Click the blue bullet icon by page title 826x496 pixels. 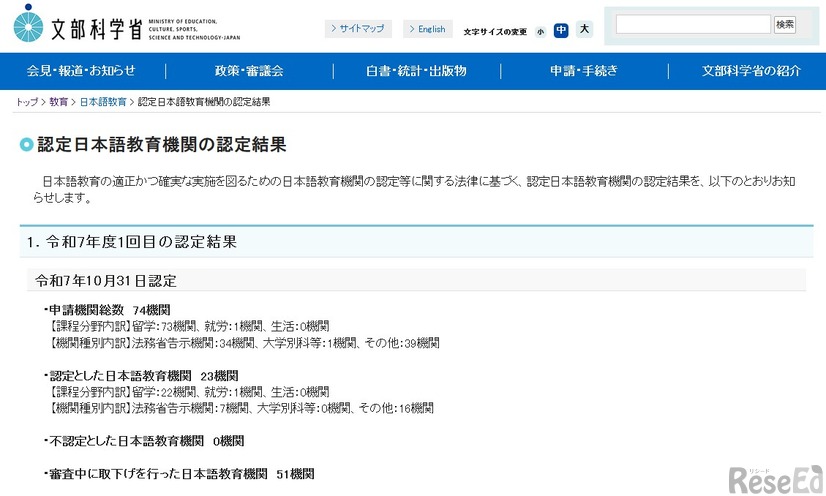pos(26,146)
